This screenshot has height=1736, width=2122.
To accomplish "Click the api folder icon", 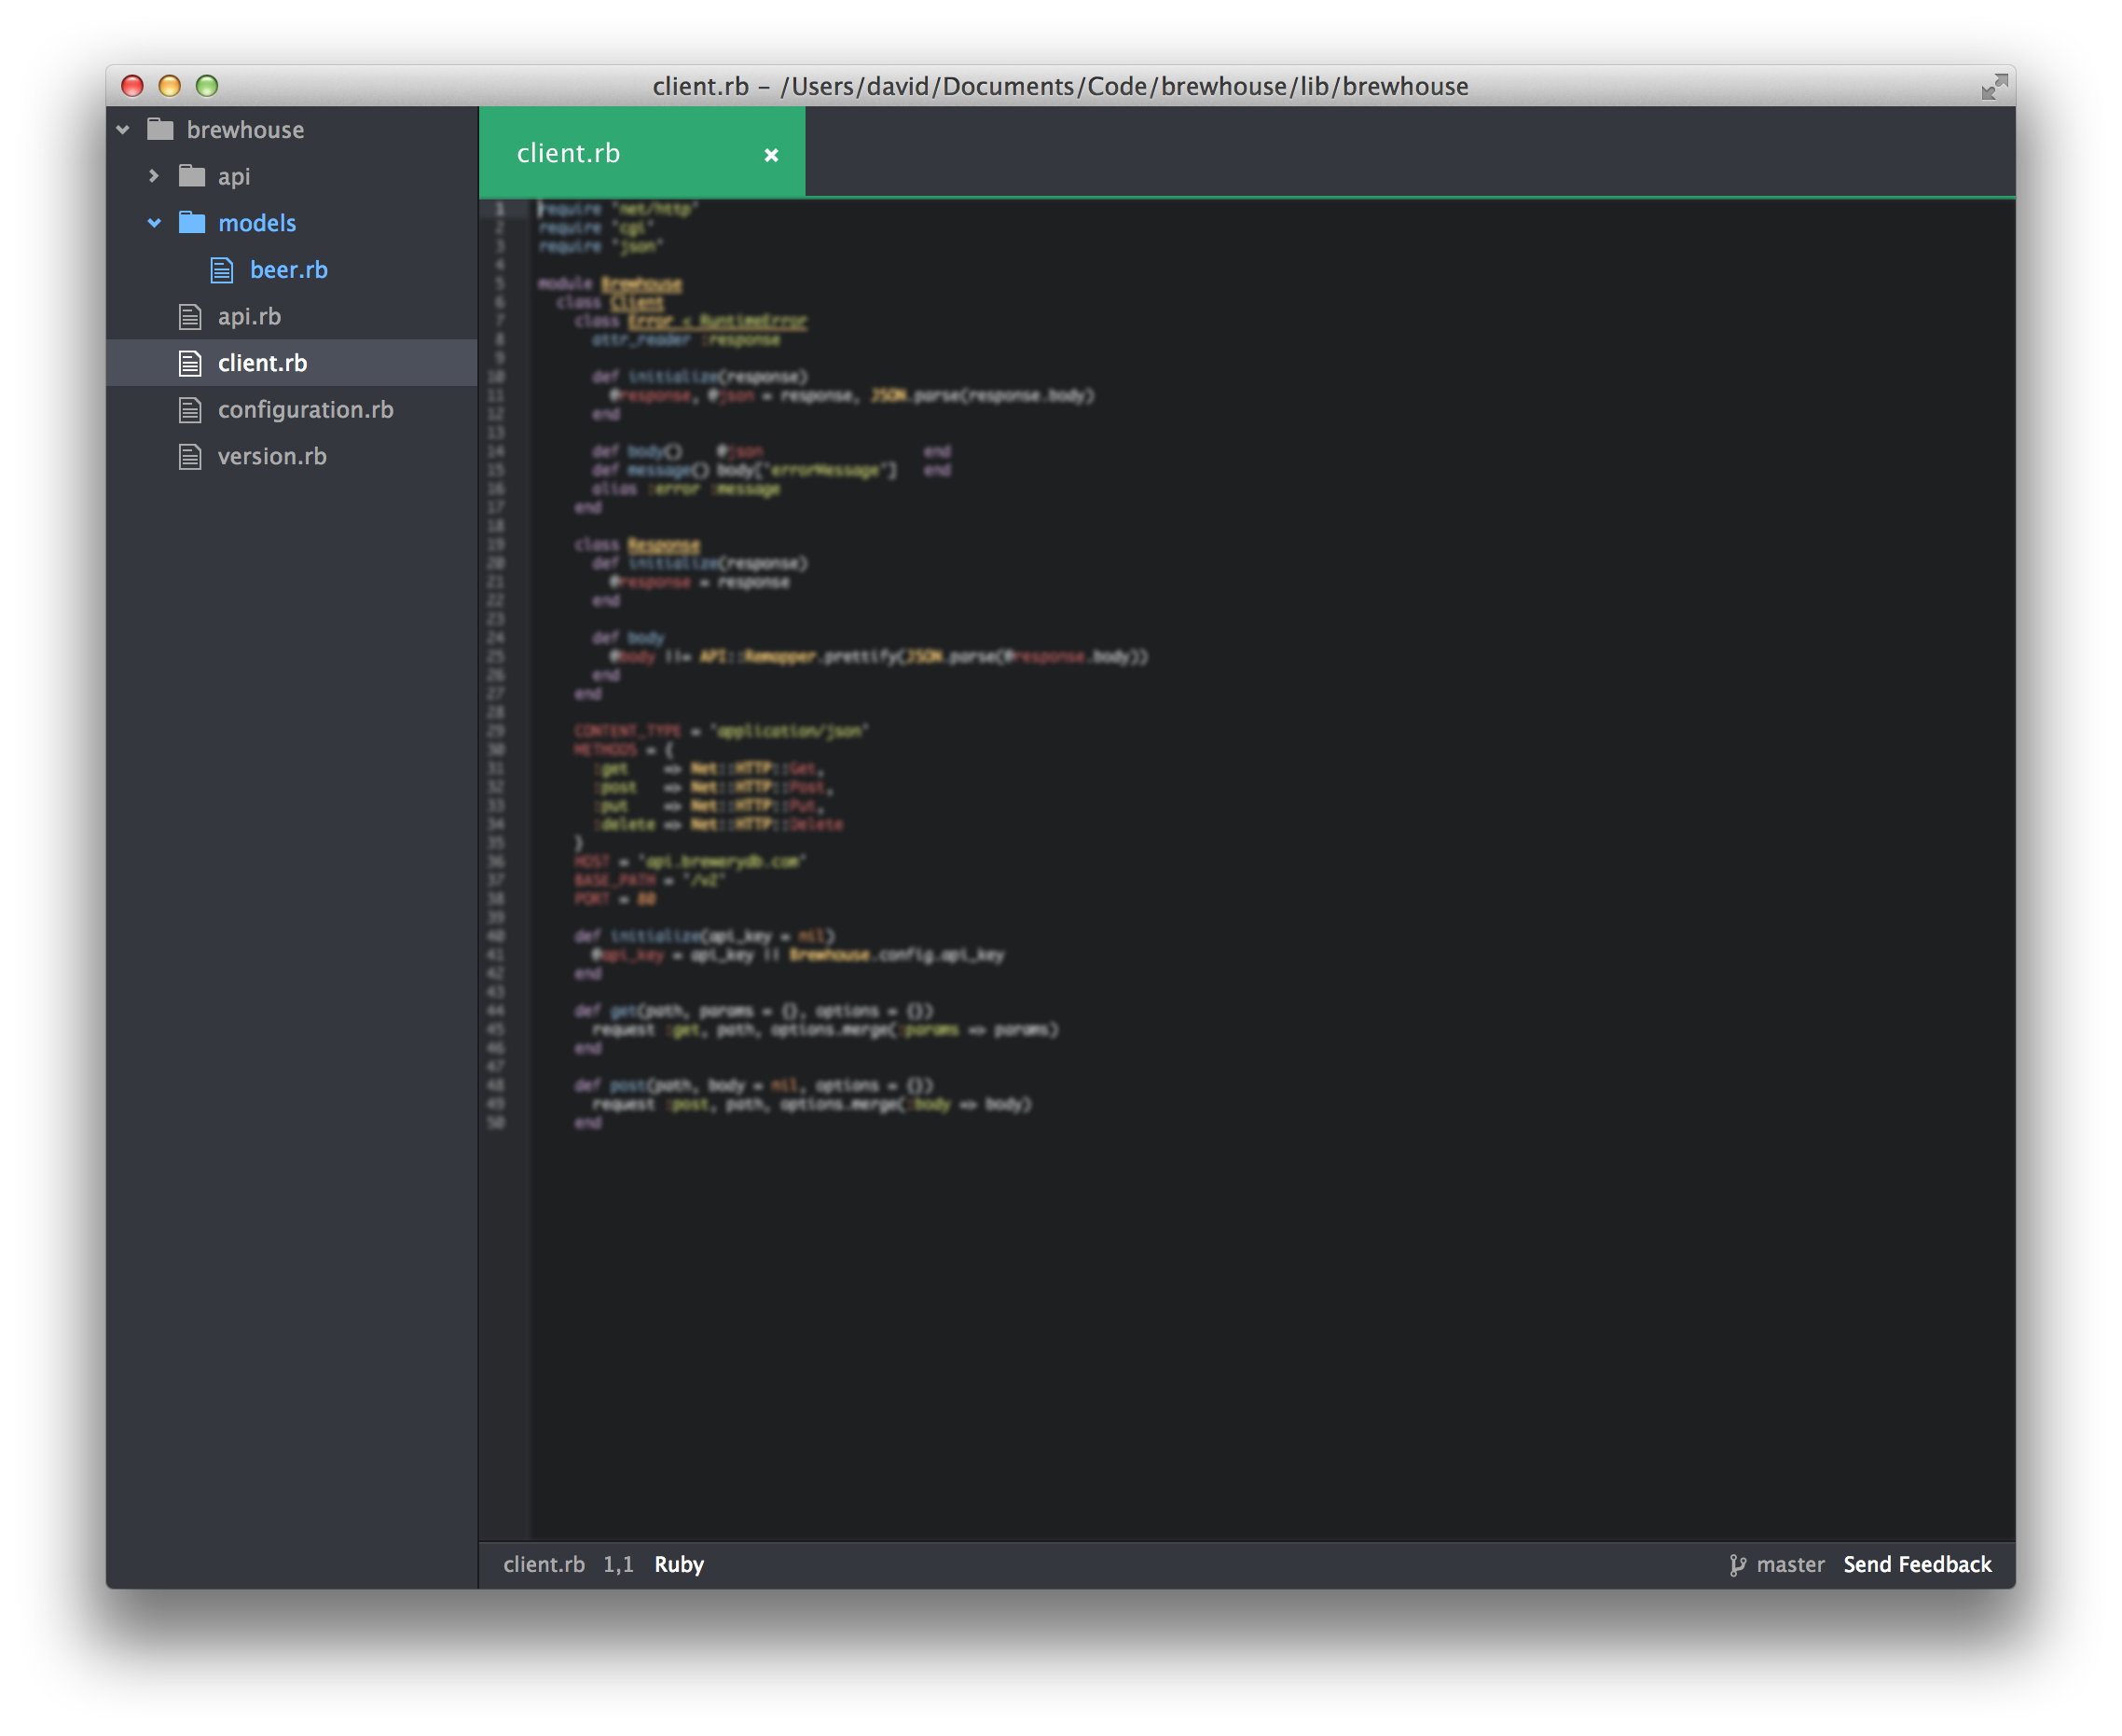I will tap(192, 176).
